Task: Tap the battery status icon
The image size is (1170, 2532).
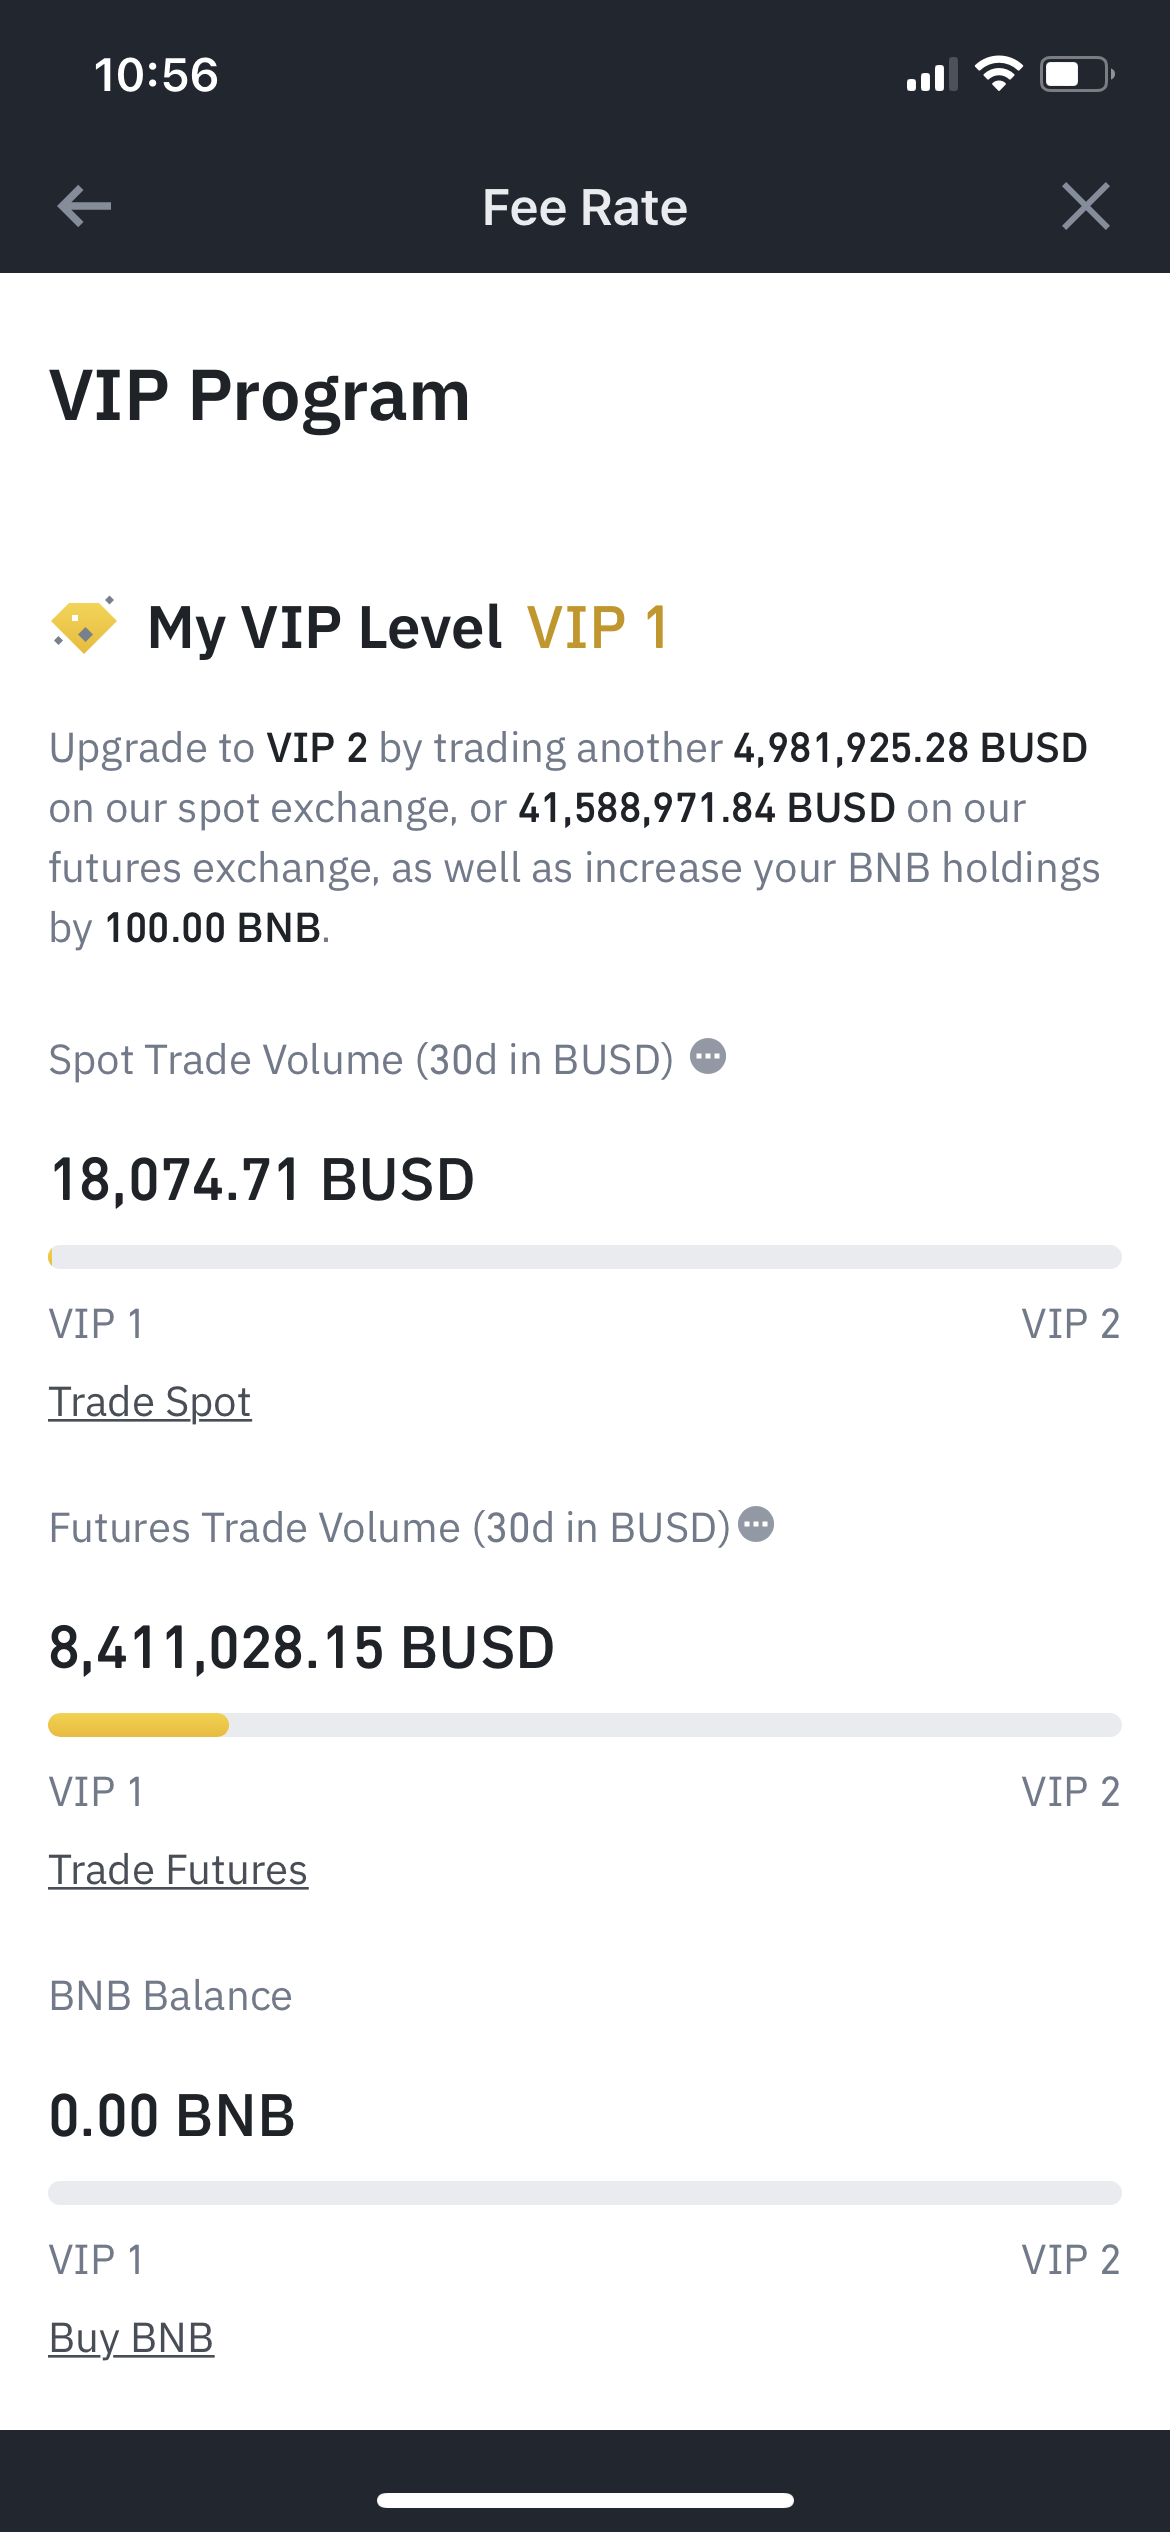Action: (x=1077, y=74)
